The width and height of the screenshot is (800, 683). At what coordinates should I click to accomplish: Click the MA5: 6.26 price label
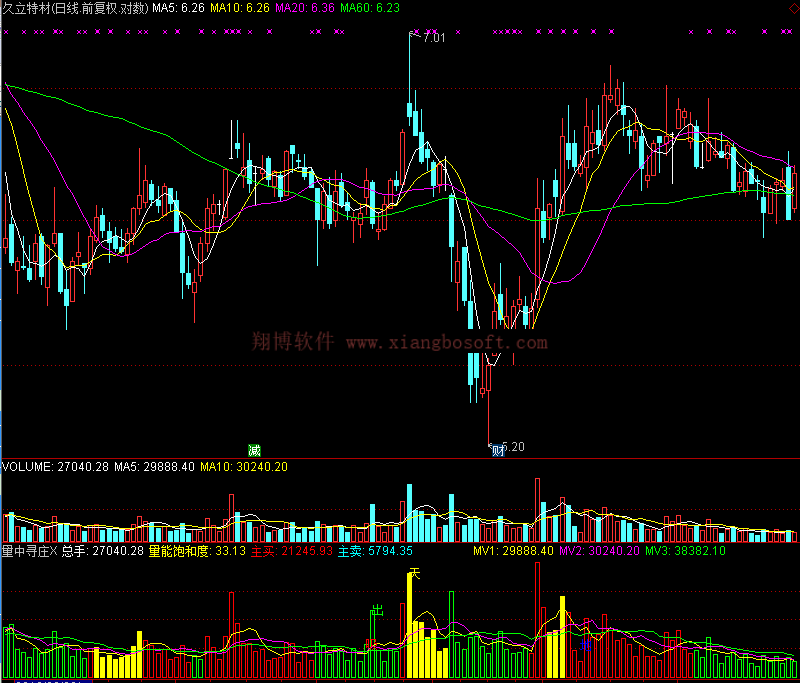[x=179, y=8]
